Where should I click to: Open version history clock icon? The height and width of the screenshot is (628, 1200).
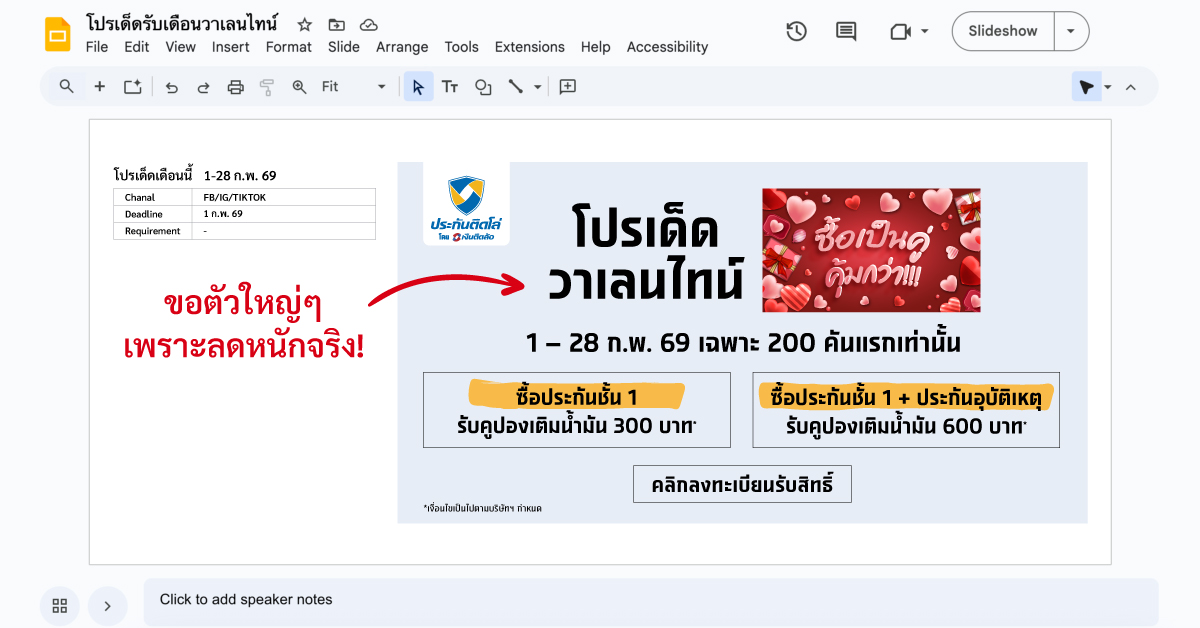coord(796,31)
